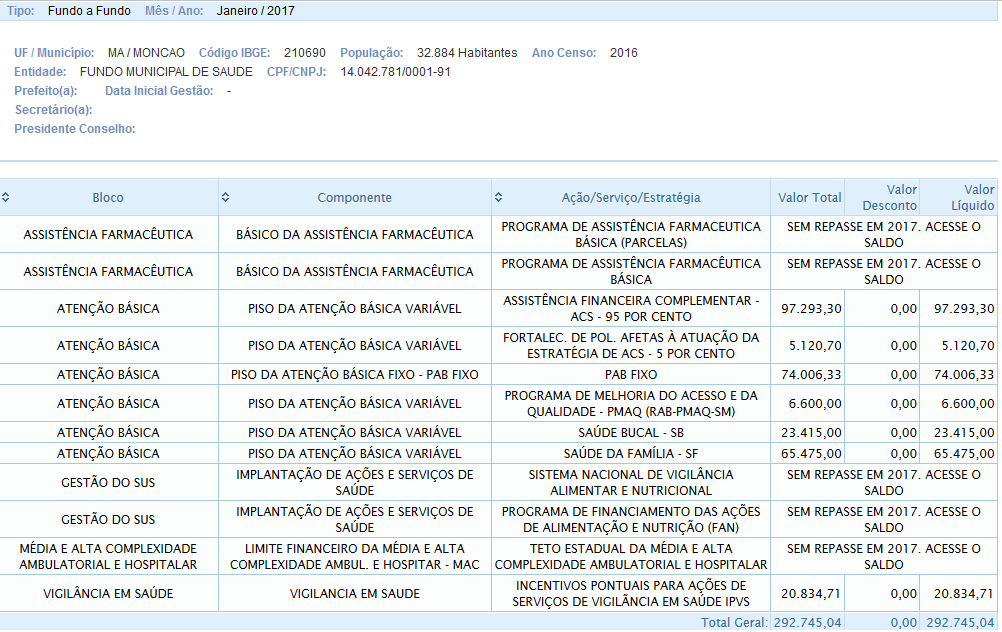Image resolution: width=1002 pixels, height=632 pixels.
Task: Click the Valor Desconto column header
Action: 882,197
